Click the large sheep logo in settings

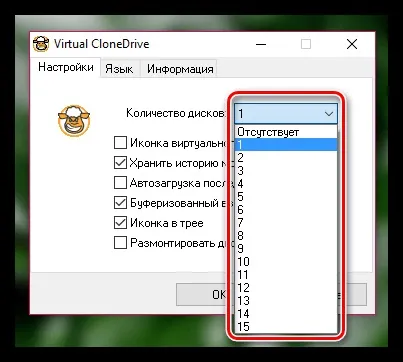point(74,120)
